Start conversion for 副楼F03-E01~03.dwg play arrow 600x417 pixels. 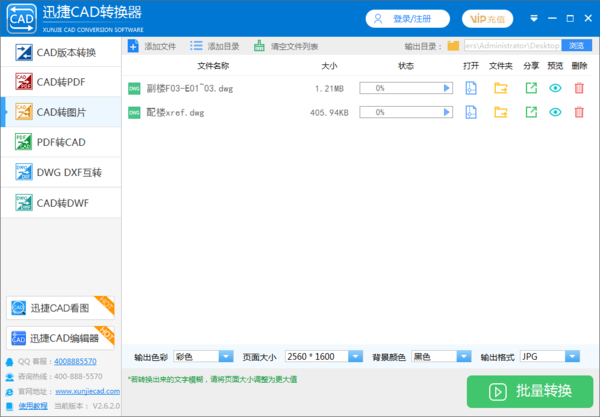(x=447, y=88)
